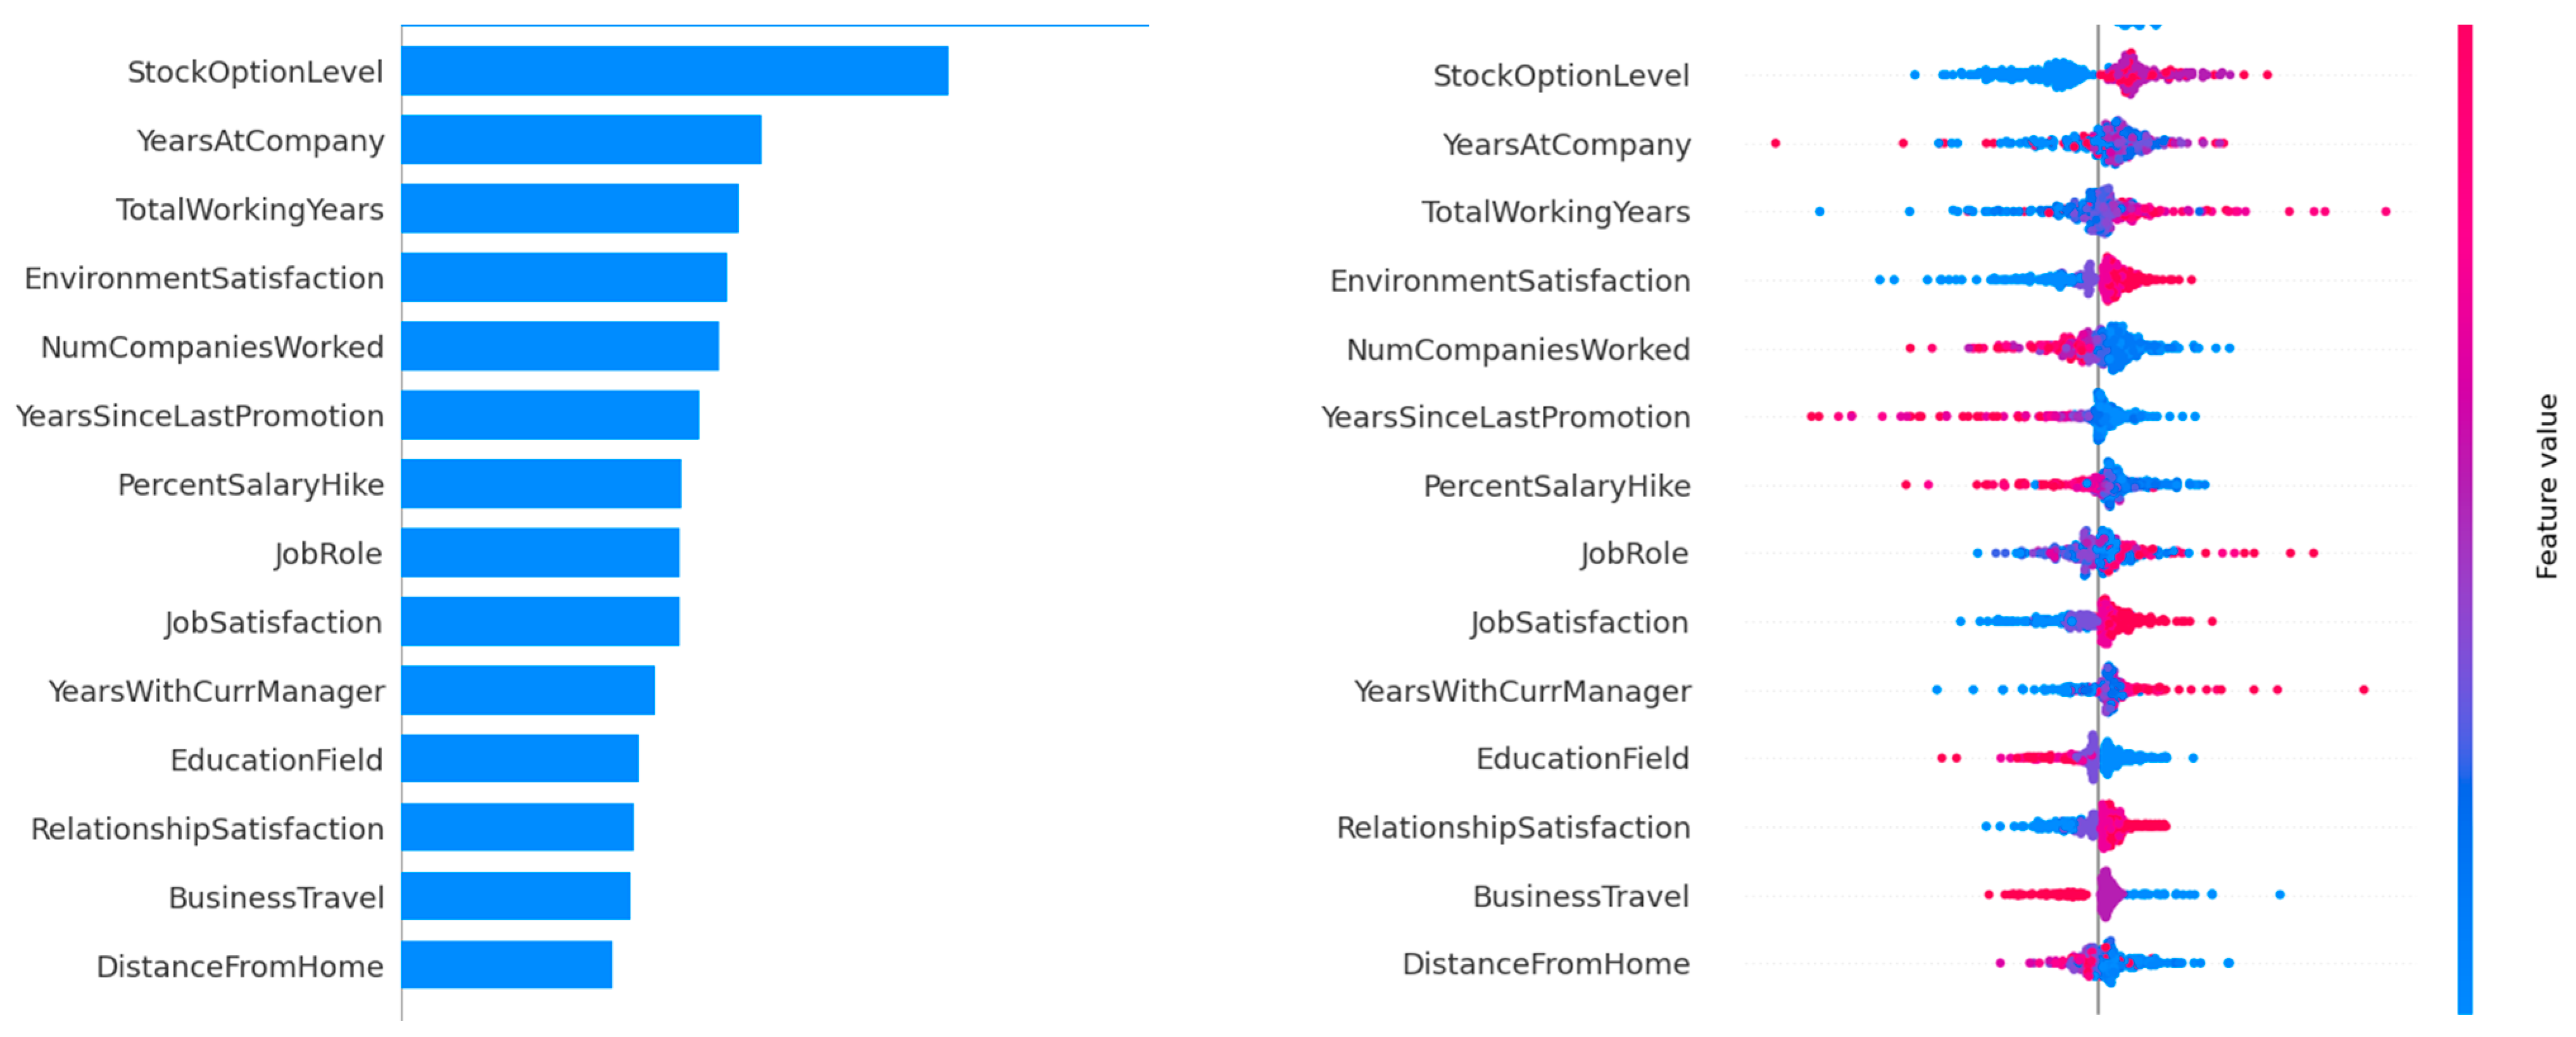Click the StockOptionLevel bar in the bar chart
Screen dimensions: 2576x1037
674,71
